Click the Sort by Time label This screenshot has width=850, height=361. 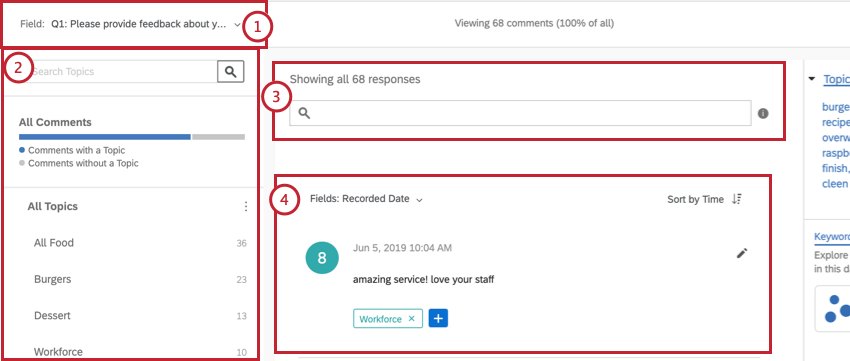pyautogui.click(x=696, y=199)
